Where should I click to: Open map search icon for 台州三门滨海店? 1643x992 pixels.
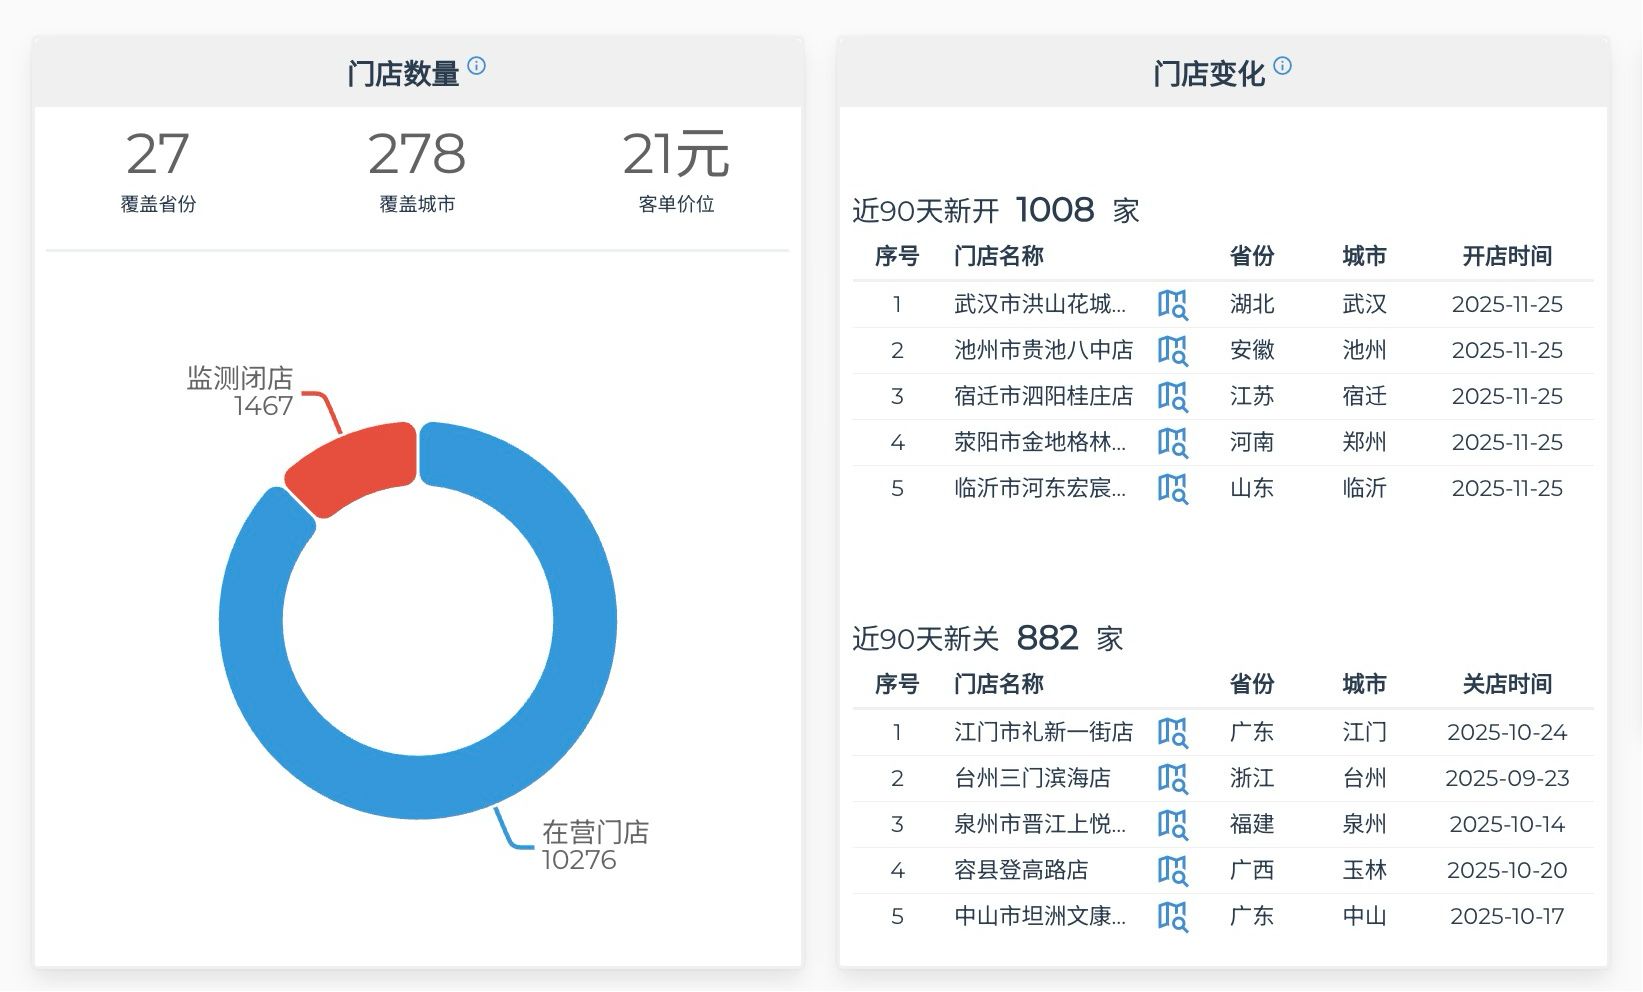1172,779
